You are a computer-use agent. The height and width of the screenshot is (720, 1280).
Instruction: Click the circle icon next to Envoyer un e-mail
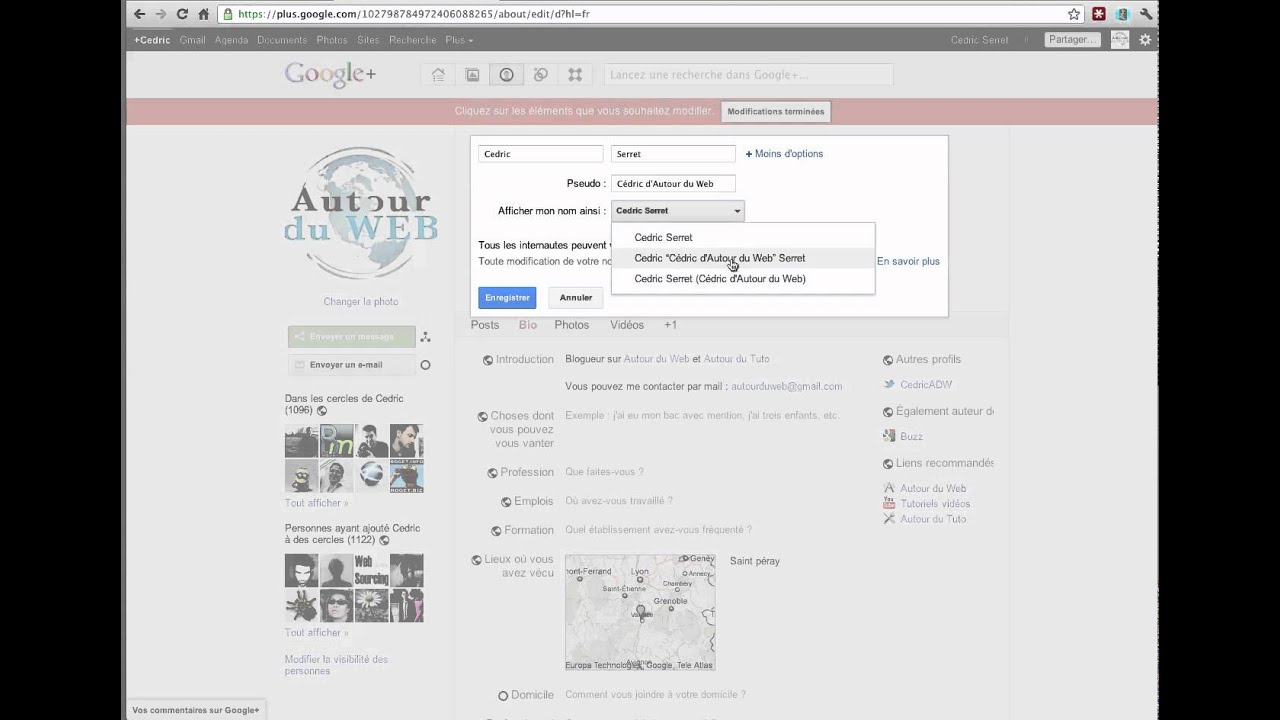click(425, 365)
